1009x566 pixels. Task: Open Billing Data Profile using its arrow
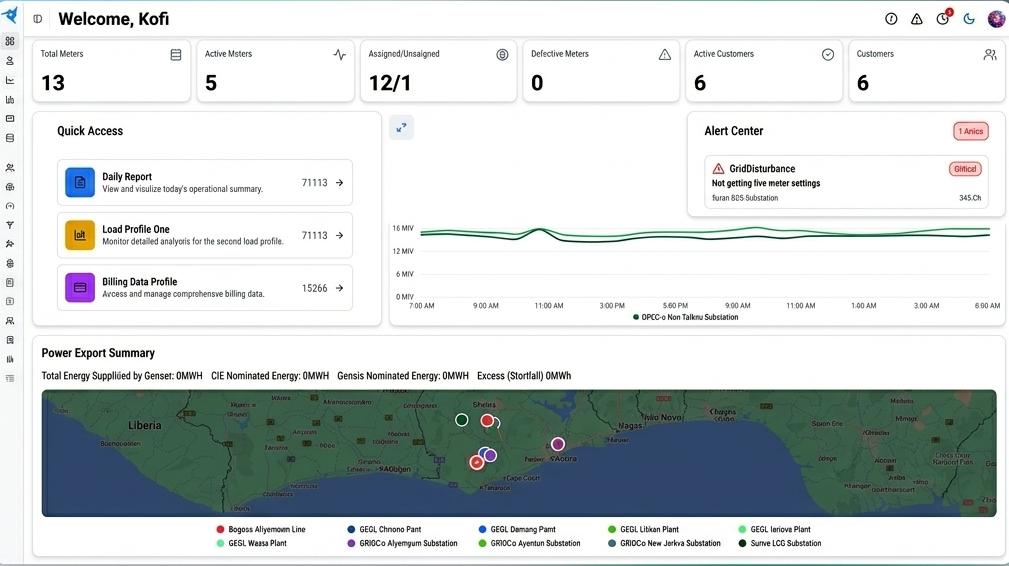(x=339, y=288)
